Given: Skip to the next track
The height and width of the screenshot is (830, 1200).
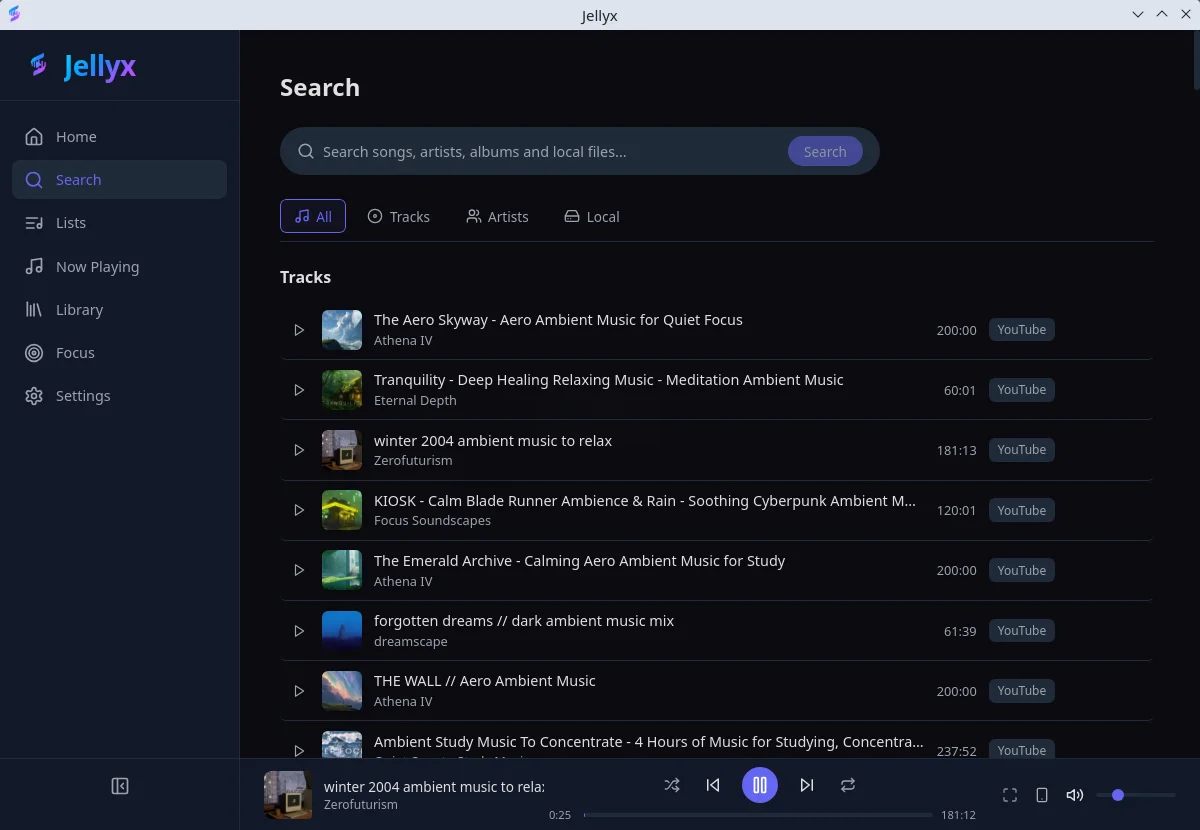Looking at the screenshot, I should (x=807, y=785).
